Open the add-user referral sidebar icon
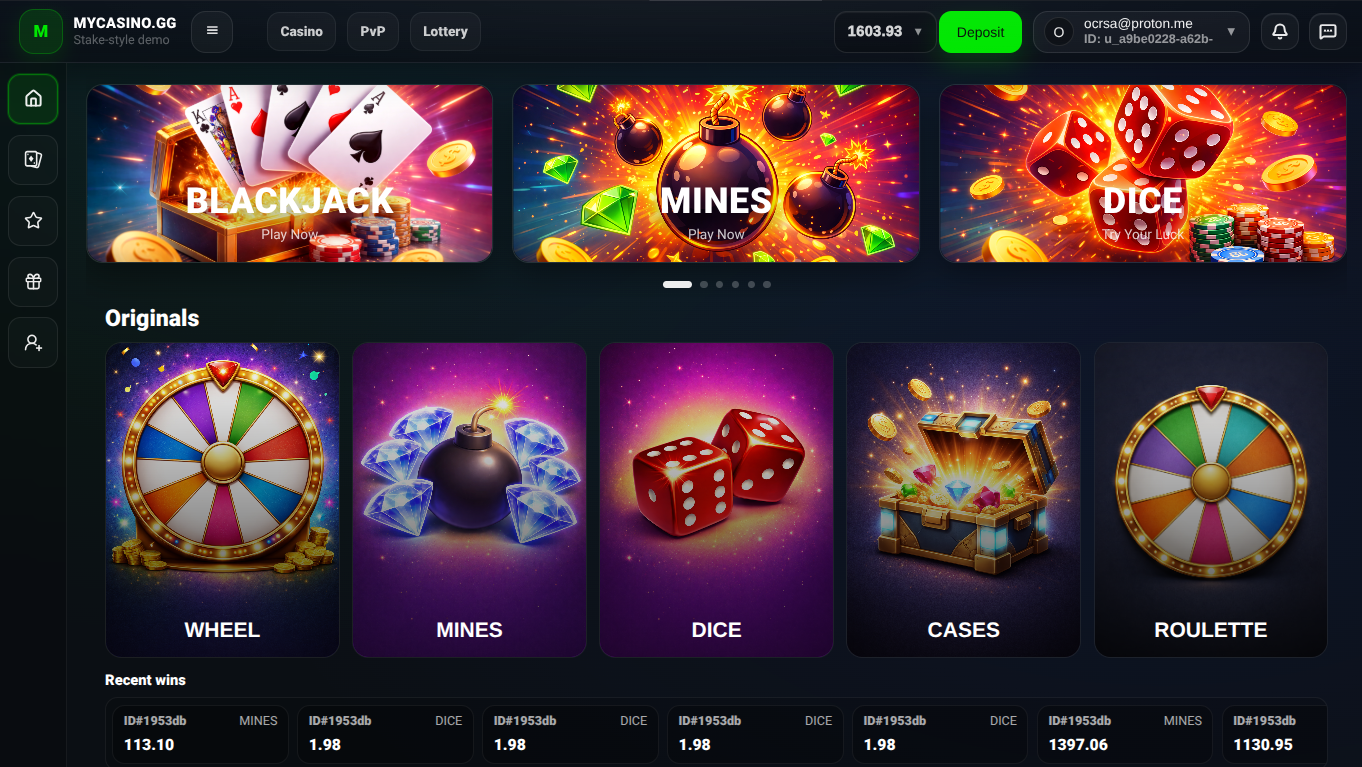 click(x=33, y=343)
